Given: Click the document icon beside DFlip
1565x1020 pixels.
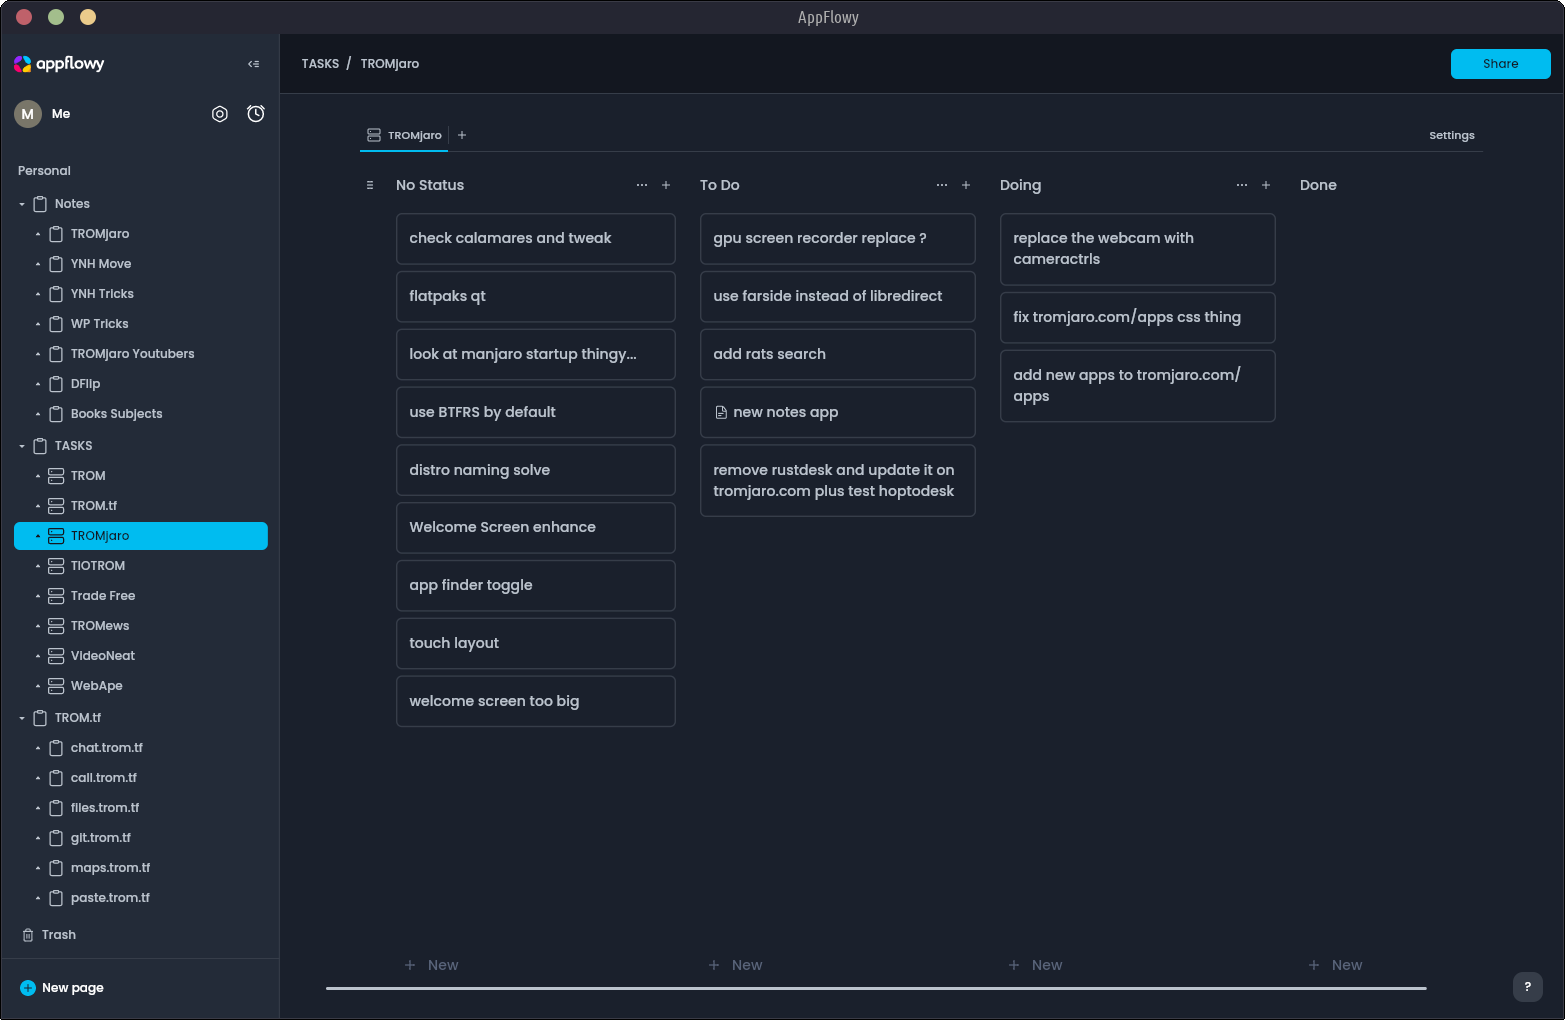Looking at the screenshot, I should 56,384.
